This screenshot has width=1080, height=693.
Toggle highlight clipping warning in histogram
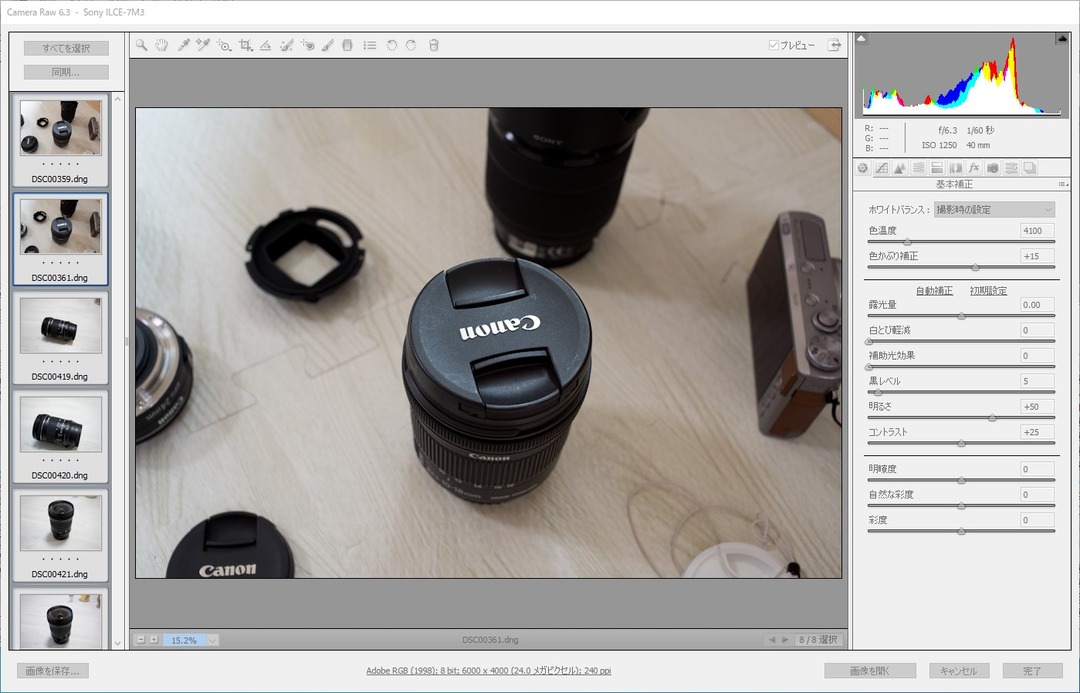pos(1061,39)
